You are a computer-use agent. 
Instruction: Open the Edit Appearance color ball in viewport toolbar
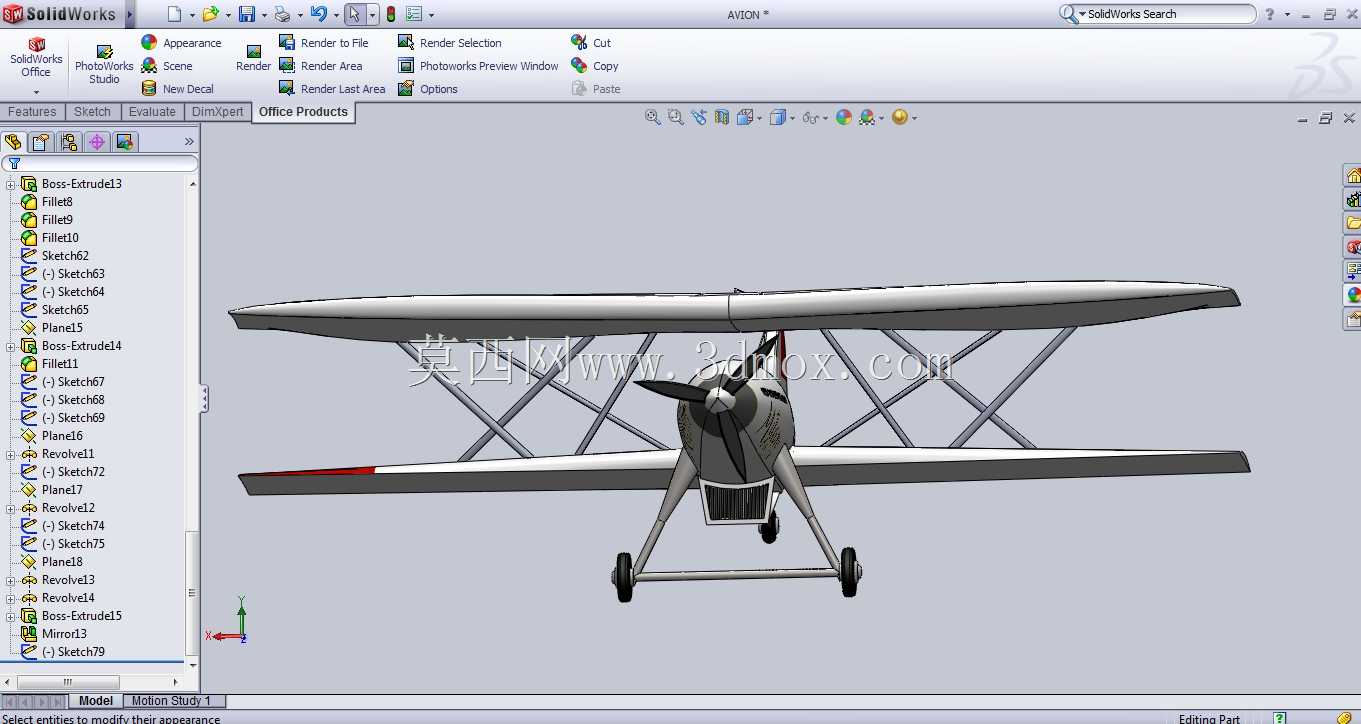pos(844,117)
